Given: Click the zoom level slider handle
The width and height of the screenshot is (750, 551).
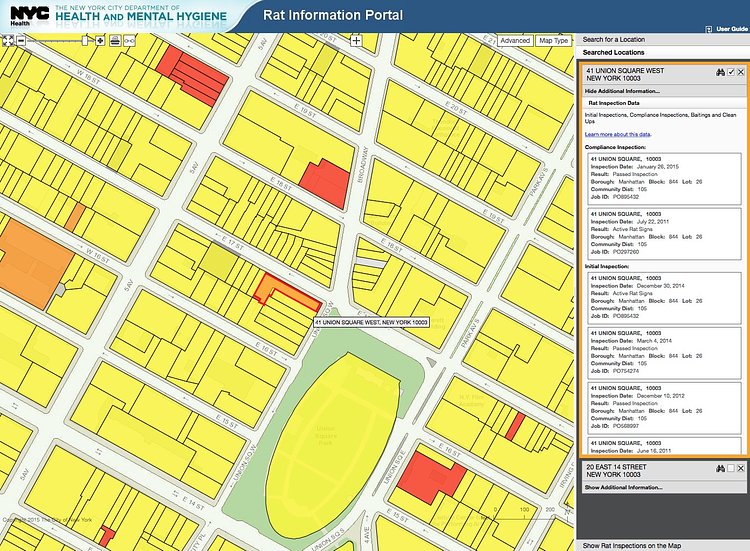Looking at the screenshot, I should coord(85,40).
